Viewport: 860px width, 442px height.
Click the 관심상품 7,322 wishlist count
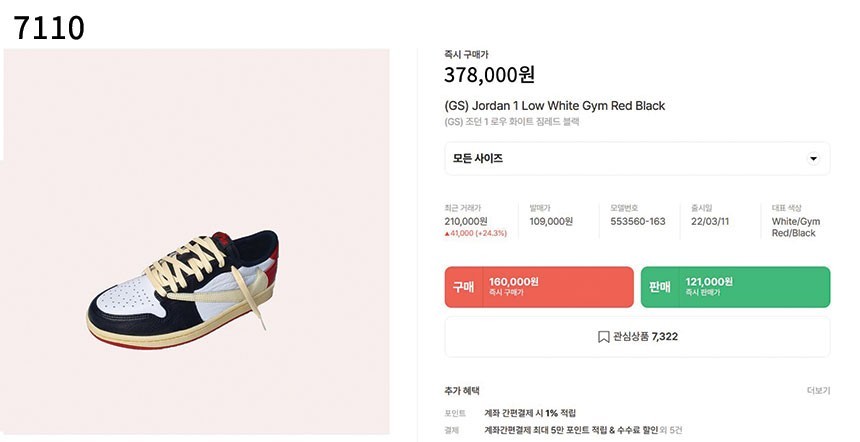(x=645, y=337)
